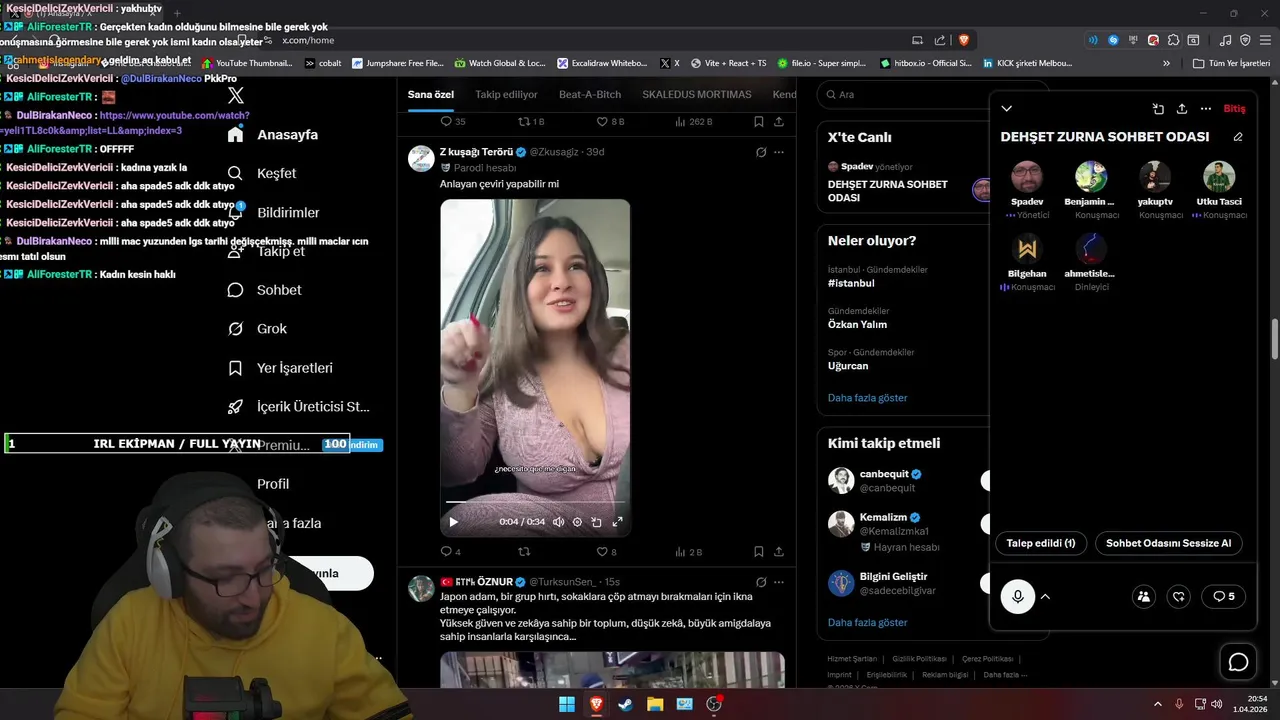1280x720 pixels.
Task: Seek on the video progress bar
Action: (x=535, y=501)
